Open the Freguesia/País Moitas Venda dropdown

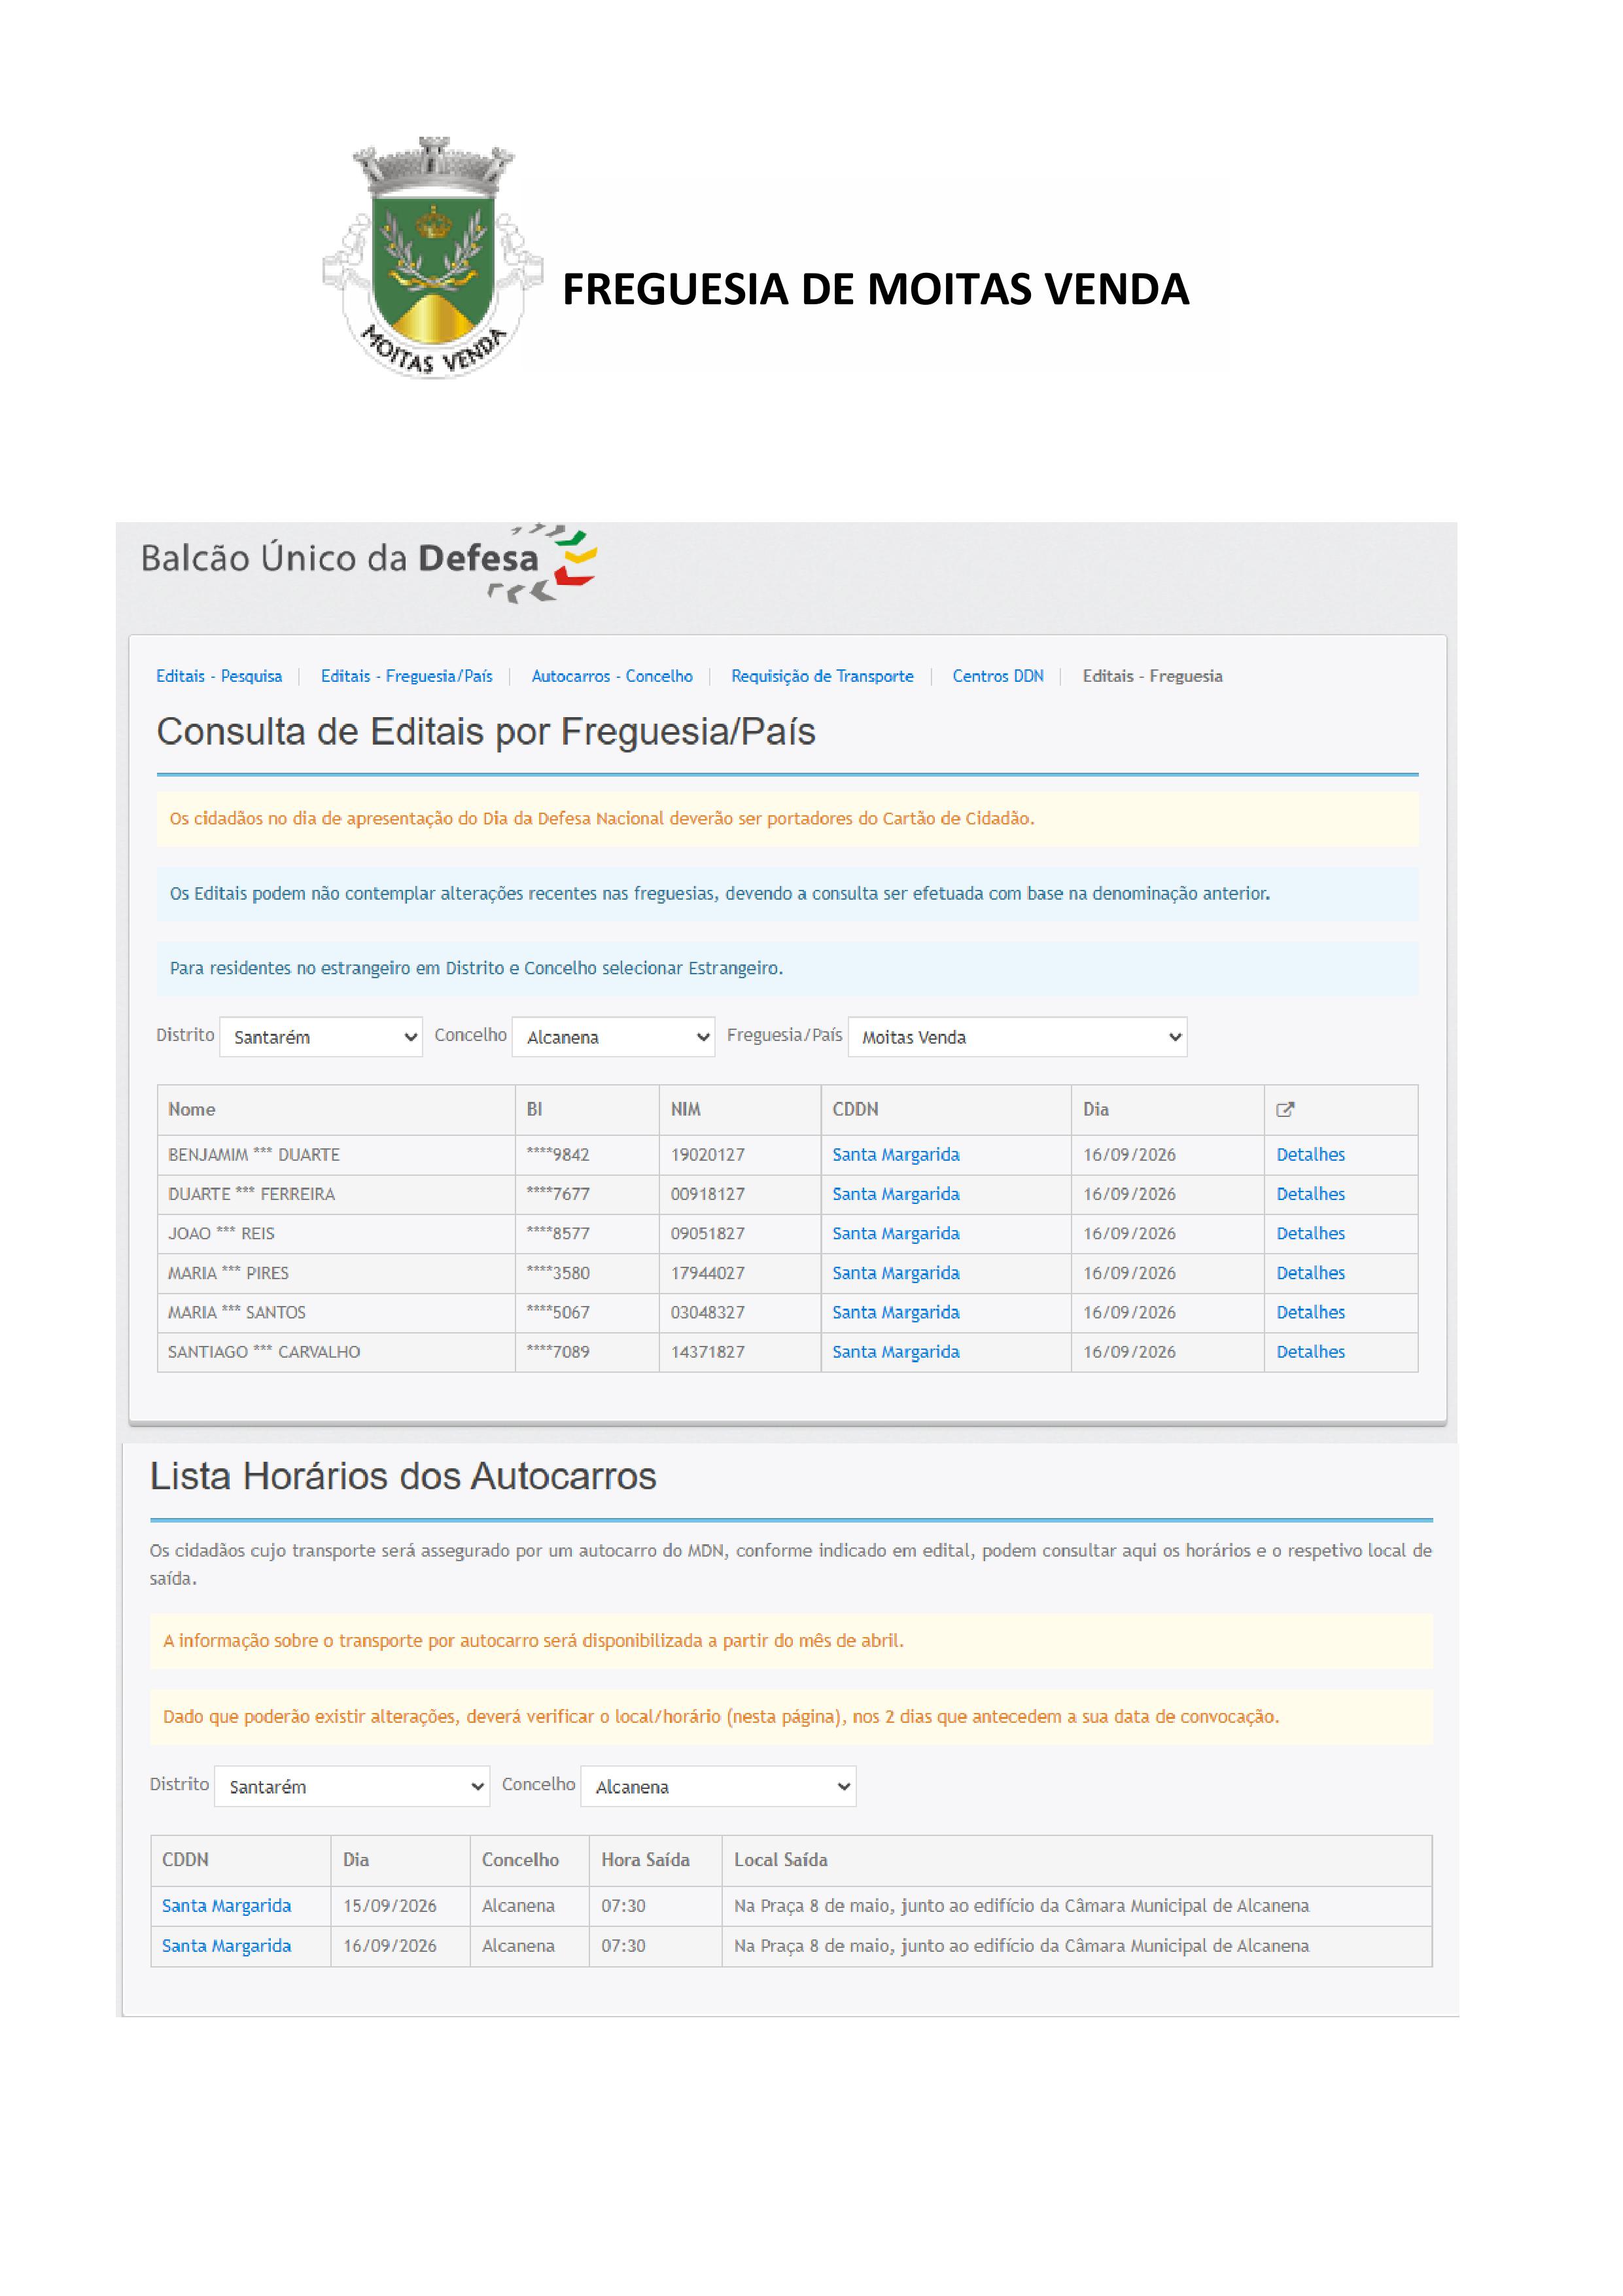point(1017,1037)
